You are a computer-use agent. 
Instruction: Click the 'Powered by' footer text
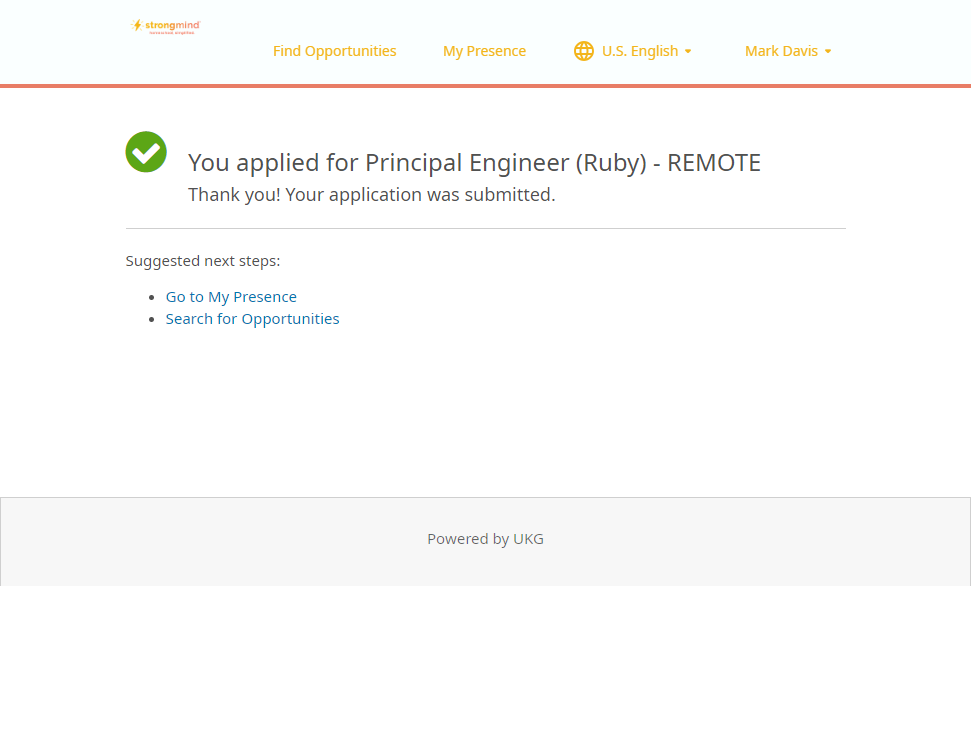(468, 539)
